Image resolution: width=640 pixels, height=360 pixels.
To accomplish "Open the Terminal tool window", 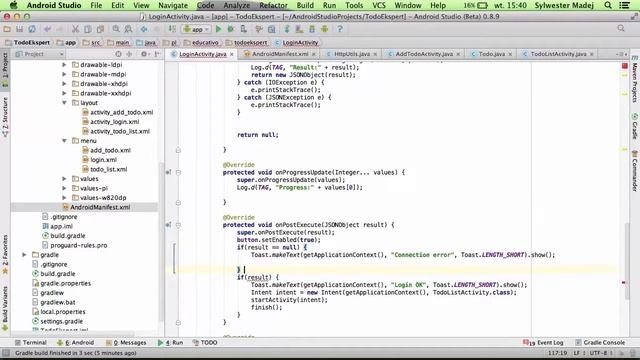I will pyautogui.click(x=31, y=342).
